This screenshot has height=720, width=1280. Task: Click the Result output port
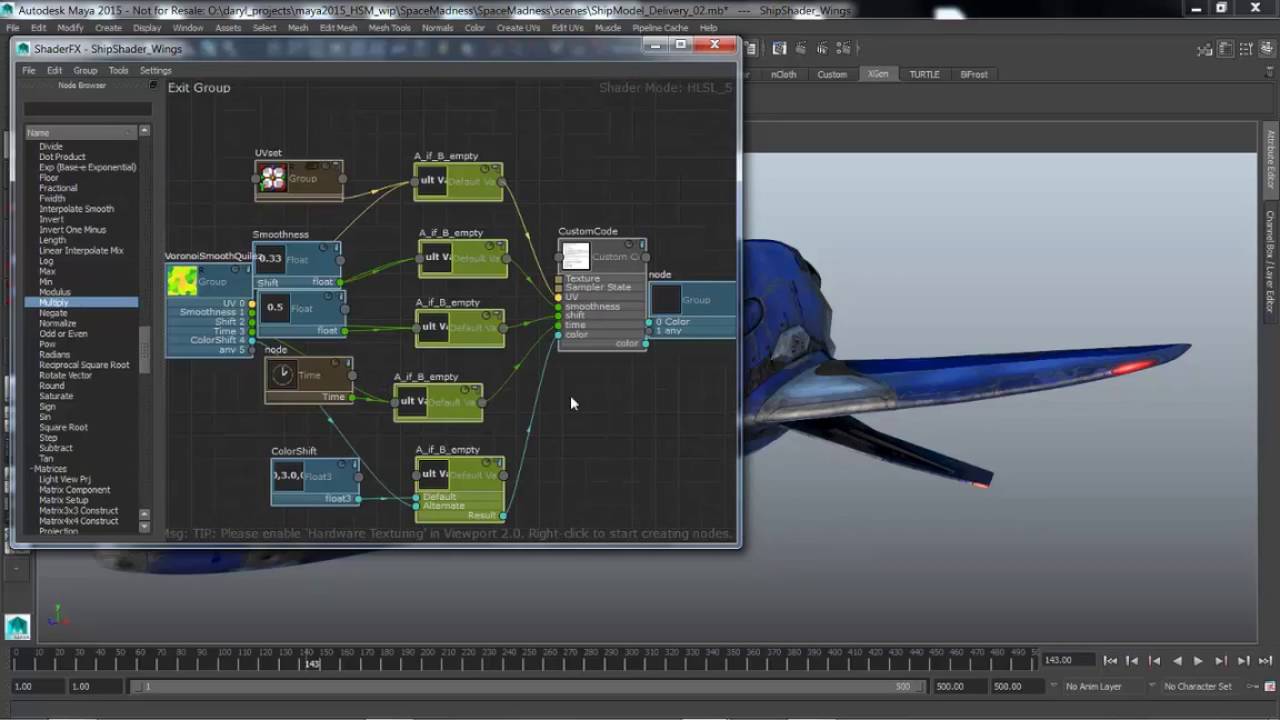tap(502, 515)
